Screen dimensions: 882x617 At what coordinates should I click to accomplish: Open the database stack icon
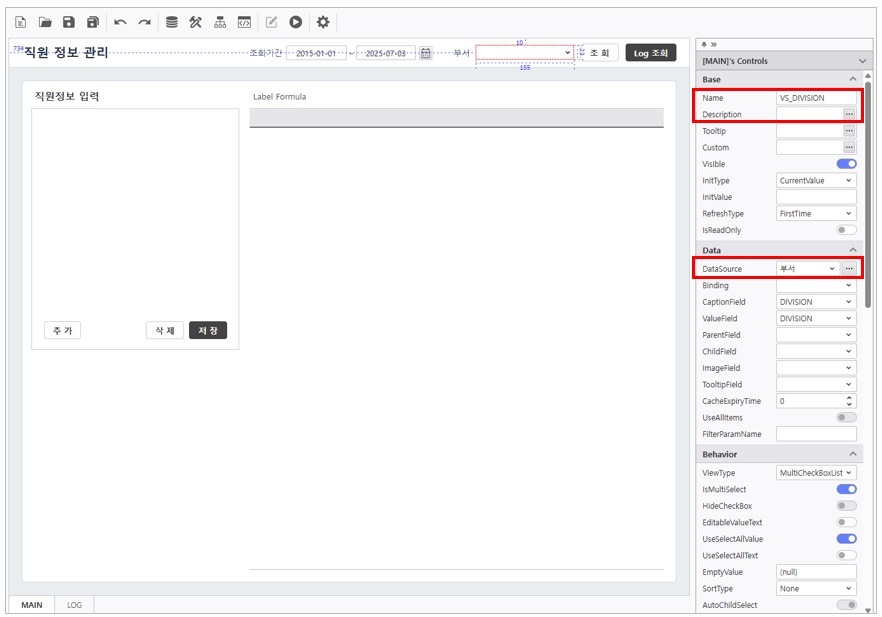click(172, 22)
